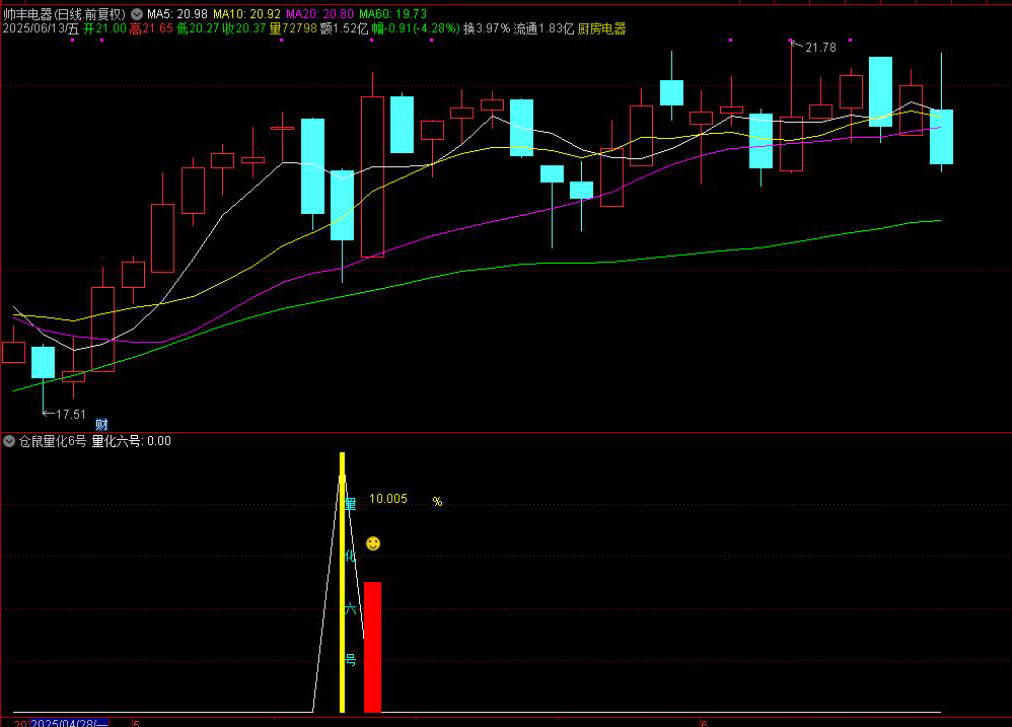Open the 仓鼠量化6号 indicator dropdown arrow
This screenshot has height=727, width=1012.
tap(9, 441)
